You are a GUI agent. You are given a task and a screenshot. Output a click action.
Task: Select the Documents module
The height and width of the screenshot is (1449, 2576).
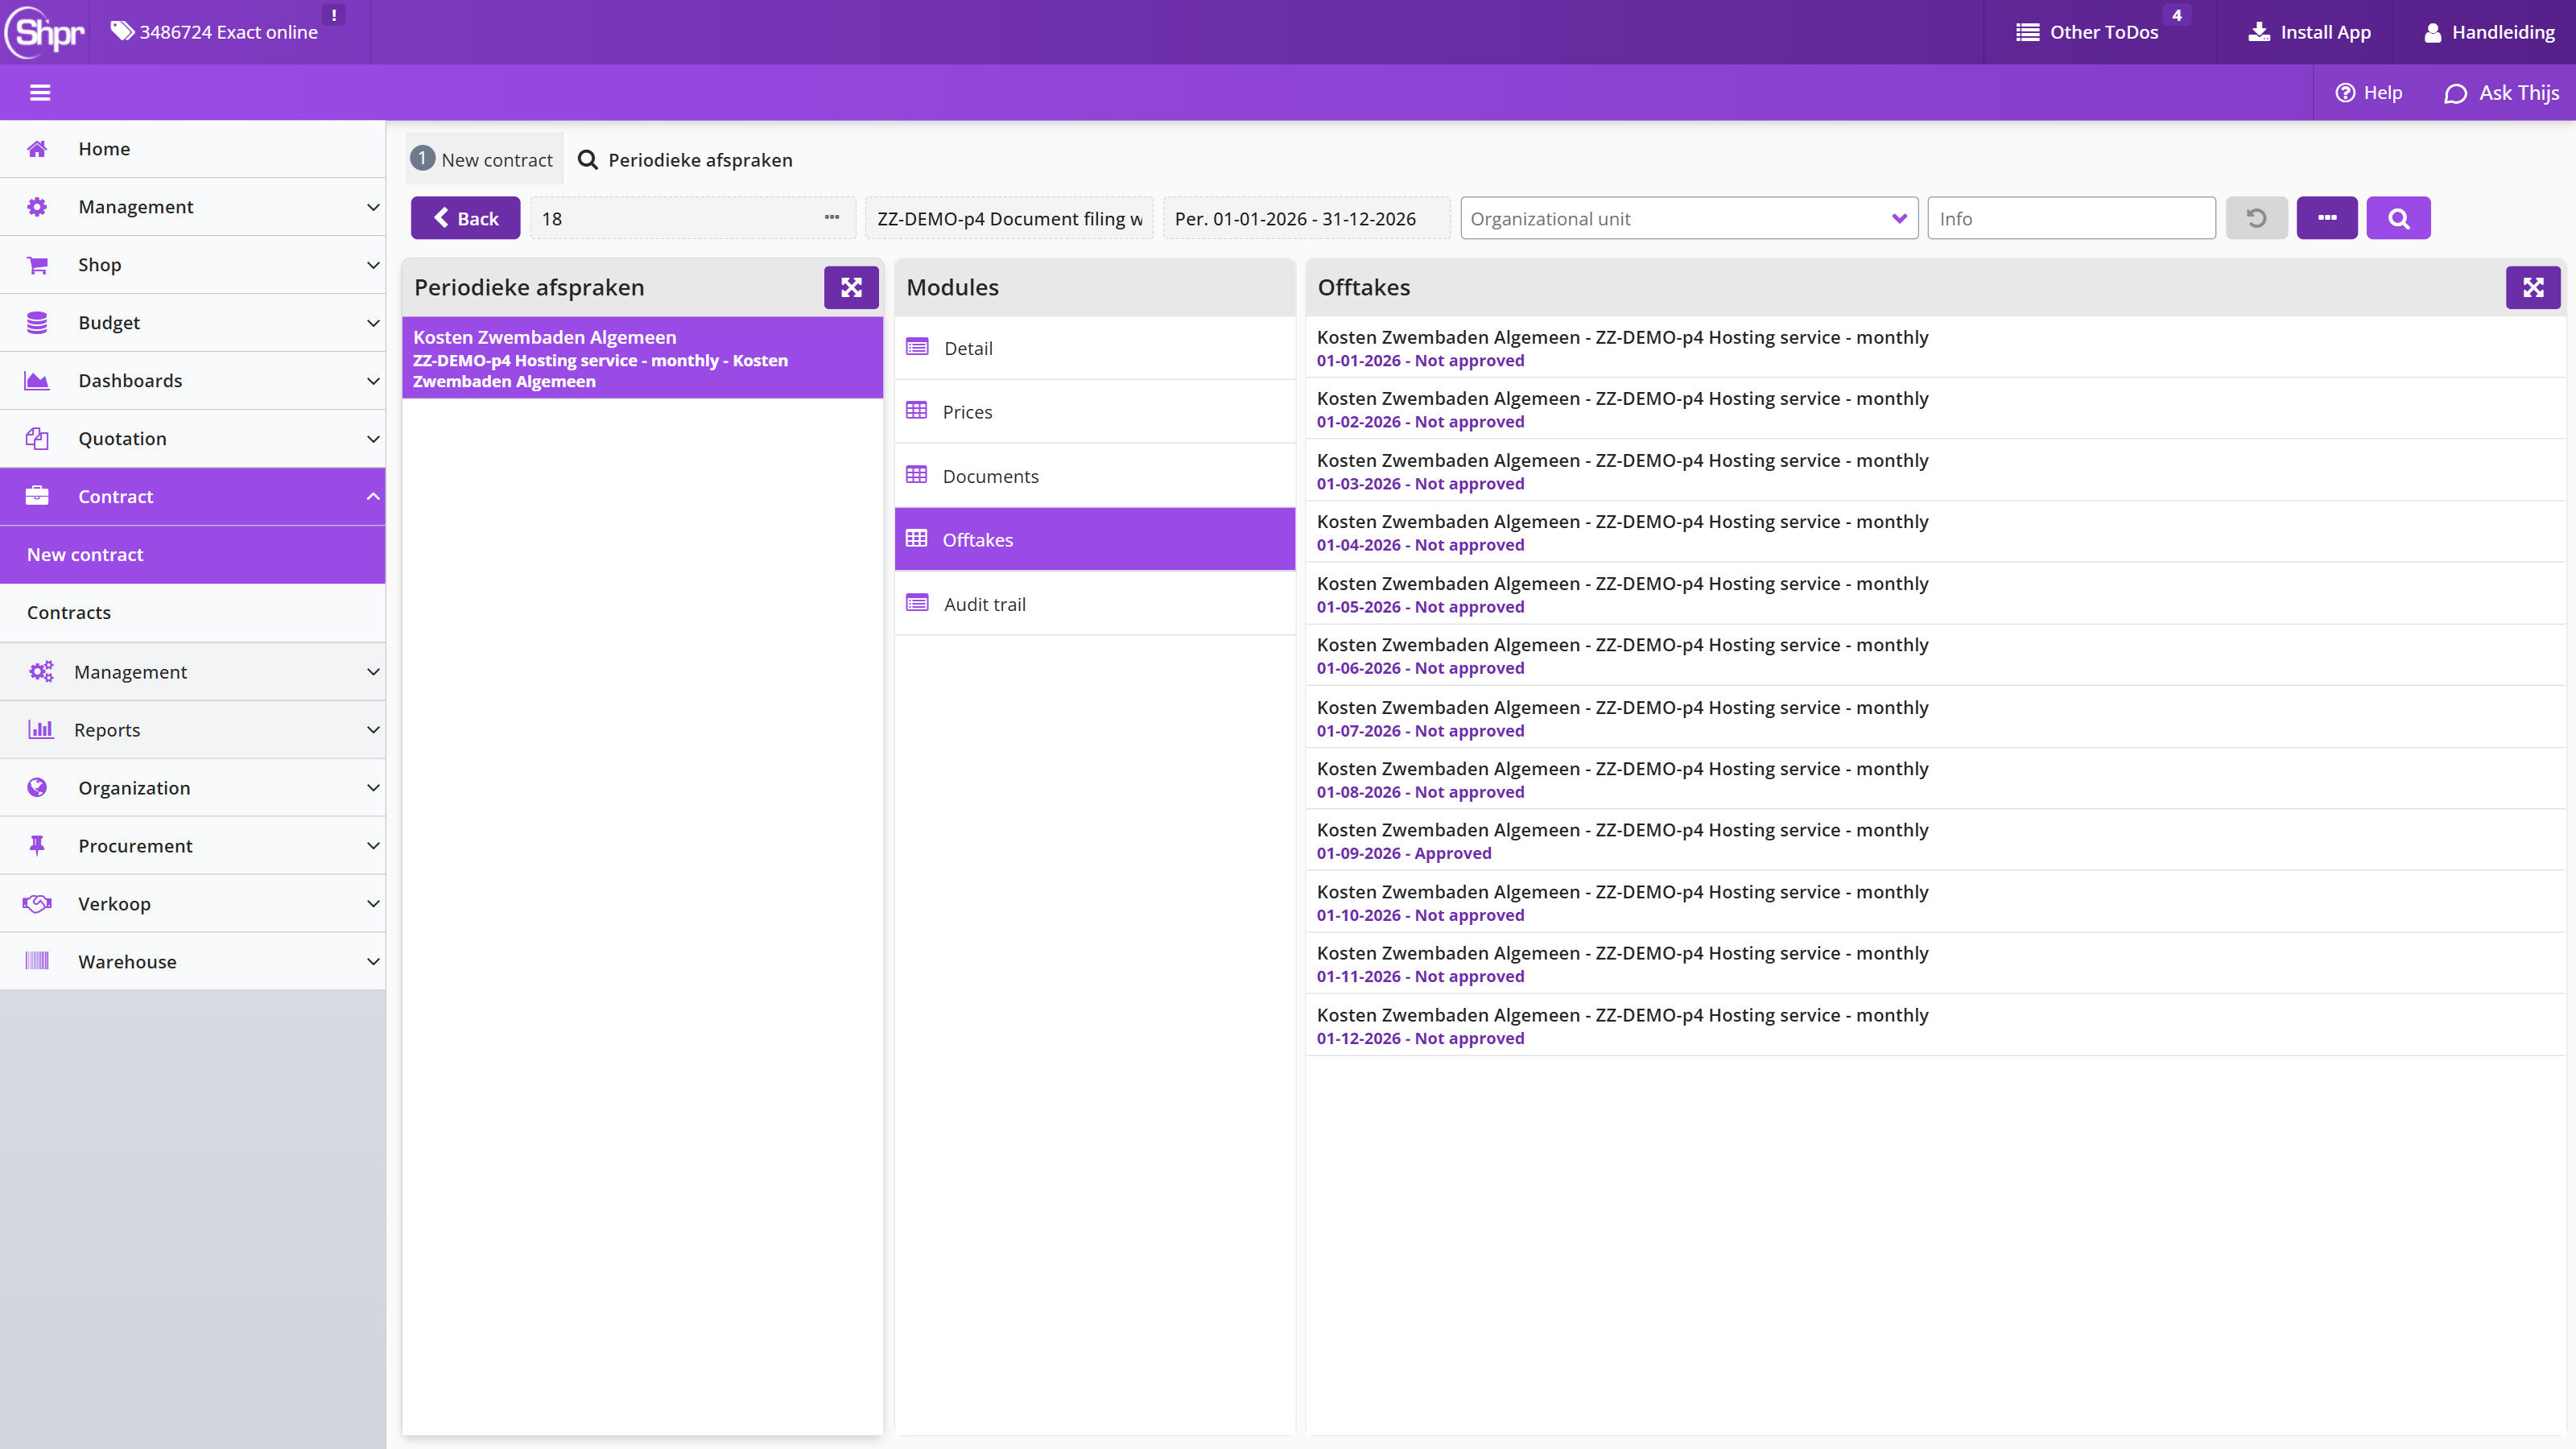tap(1095, 476)
